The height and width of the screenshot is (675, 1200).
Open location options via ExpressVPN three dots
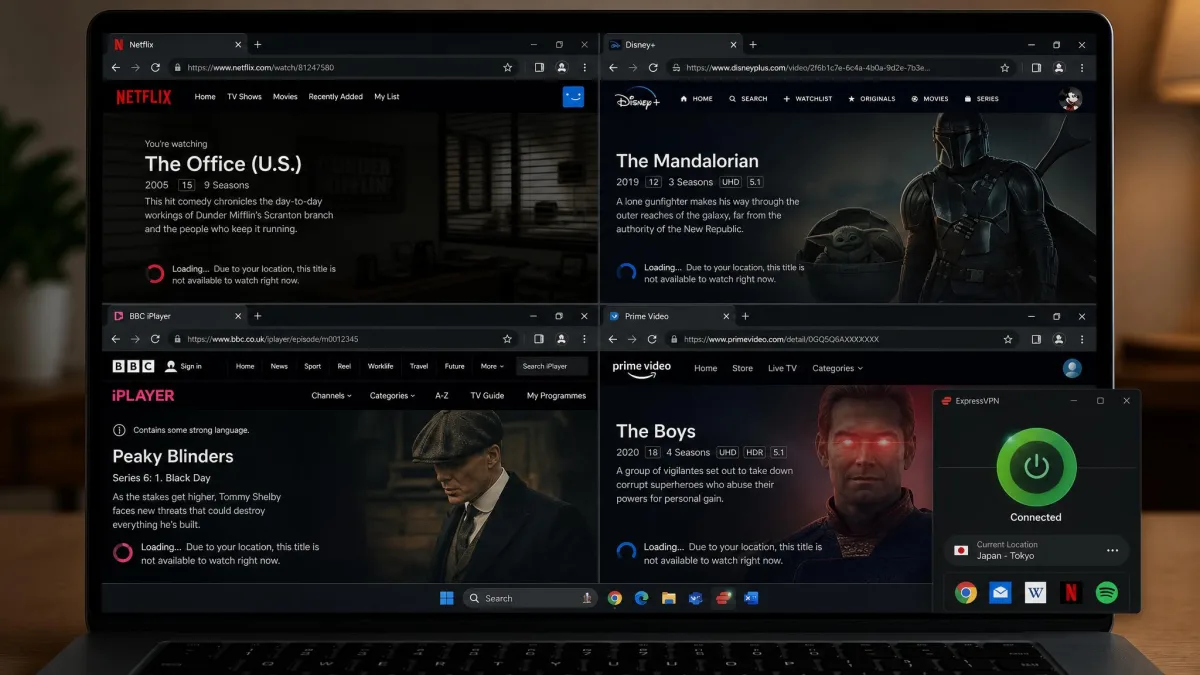click(1112, 550)
